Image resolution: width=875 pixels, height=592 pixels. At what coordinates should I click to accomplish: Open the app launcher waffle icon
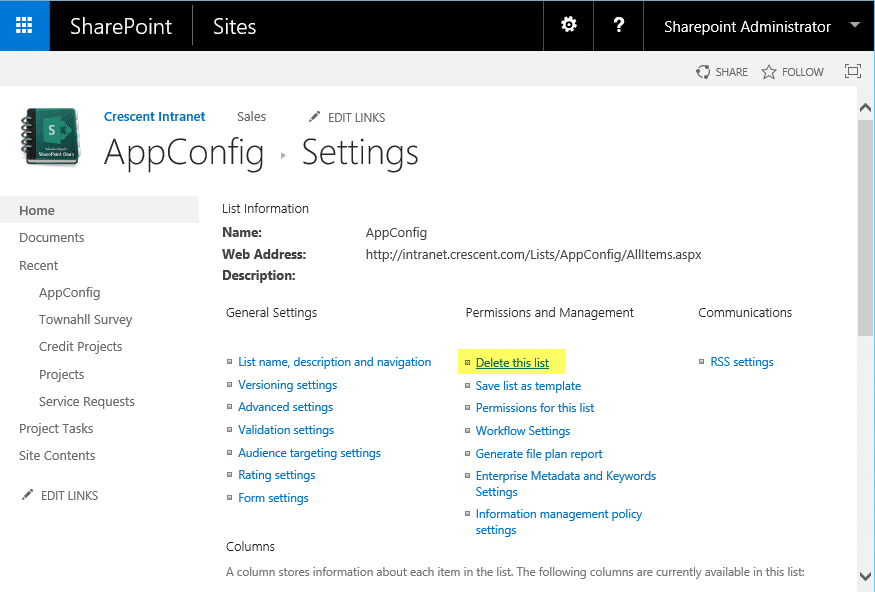point(22,25)
